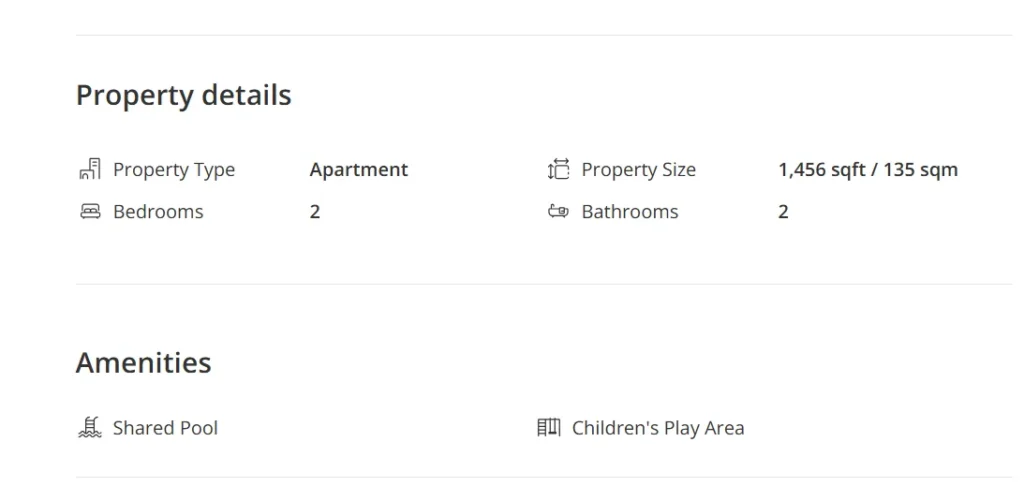Click the Shared Pool amenity text
Screen dimensions: 1024x486
click(165, 428)
